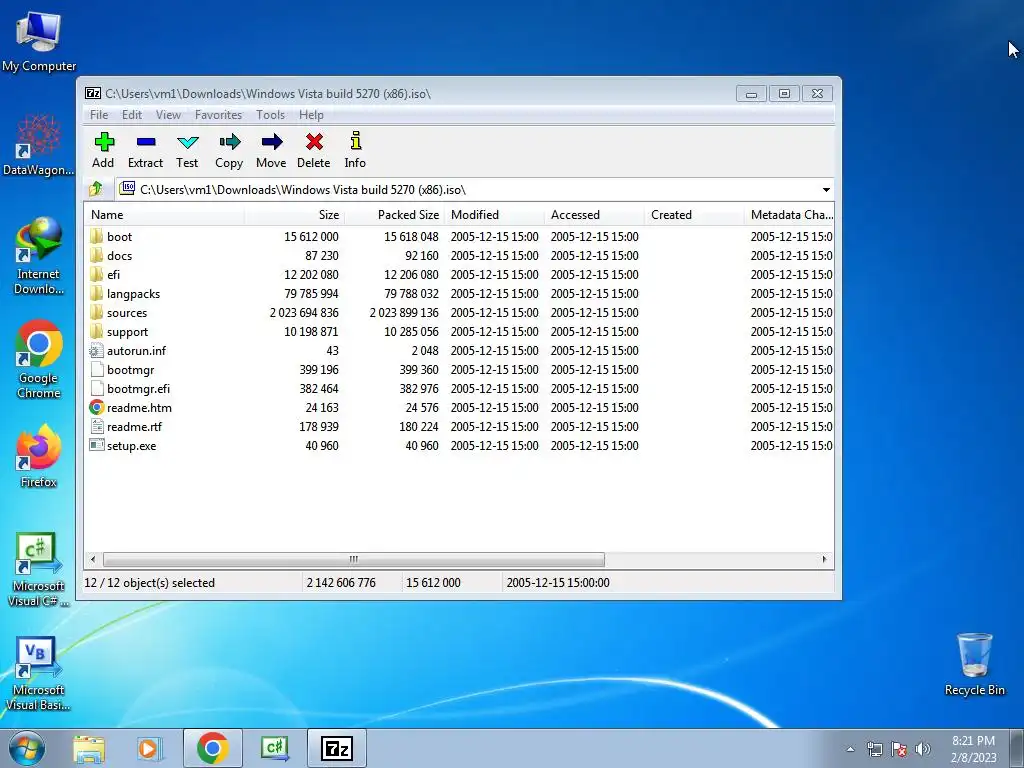The image size is (1024, 768).
Task: Sort by Created column header
Action: pyautogui.click(x=694, y=215)
